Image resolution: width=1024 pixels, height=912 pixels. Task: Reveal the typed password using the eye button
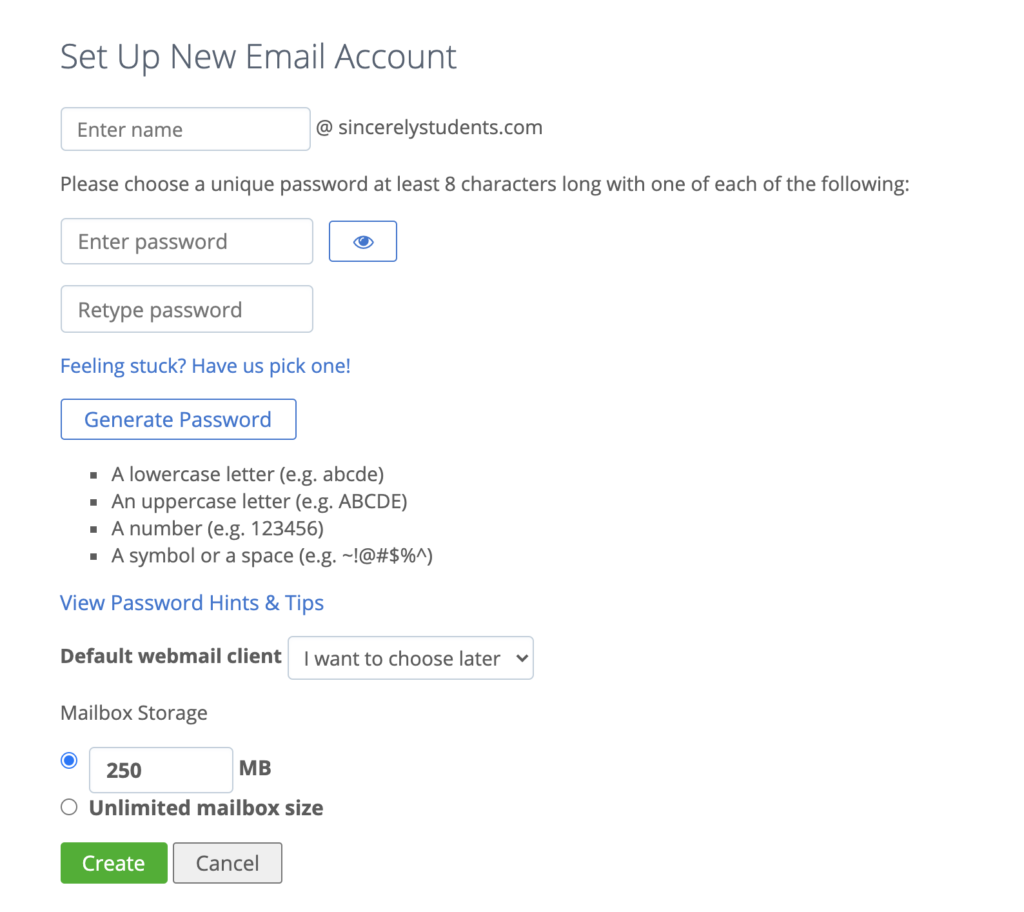click(362, 241)
